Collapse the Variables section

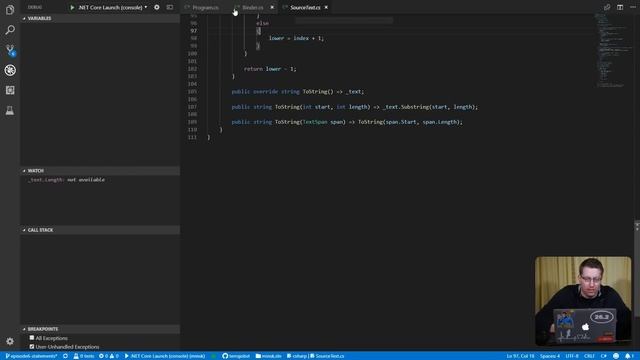100,18
